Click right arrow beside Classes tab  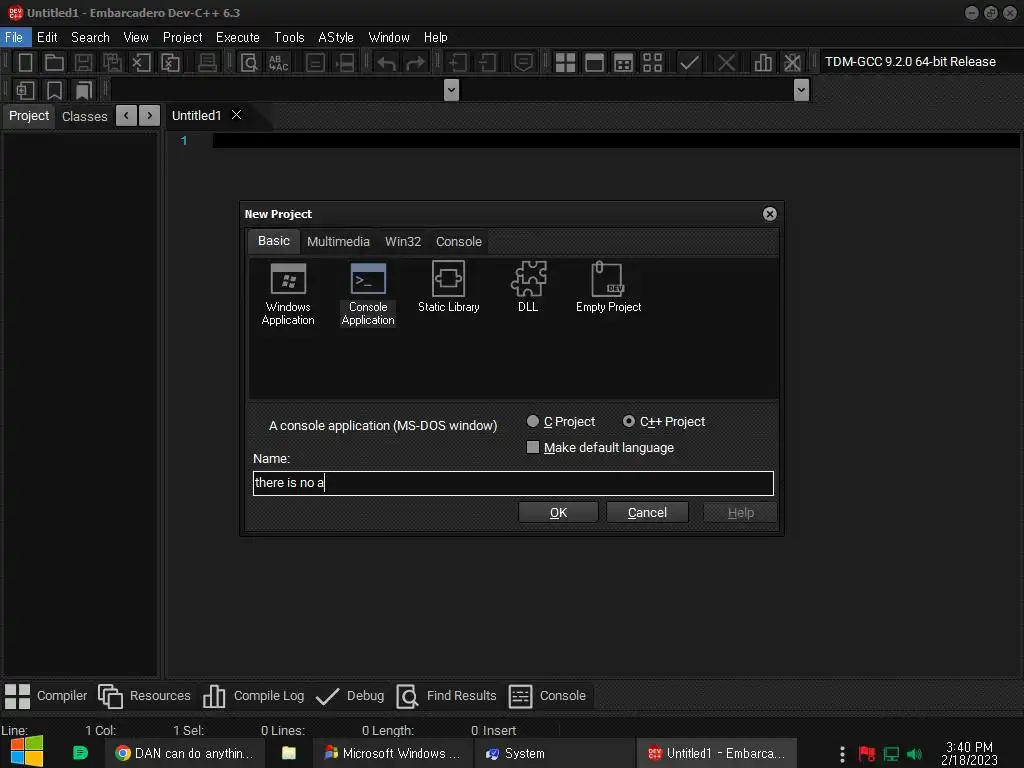(x=150, y=116)
